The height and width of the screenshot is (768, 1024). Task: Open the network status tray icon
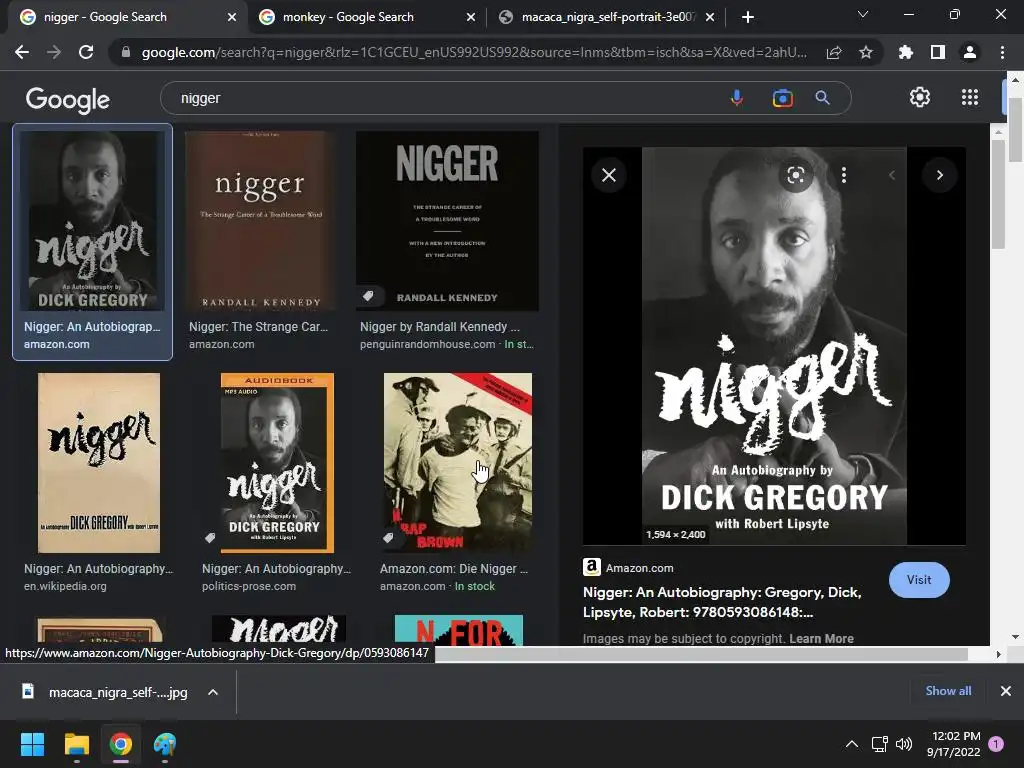(879, 744)
